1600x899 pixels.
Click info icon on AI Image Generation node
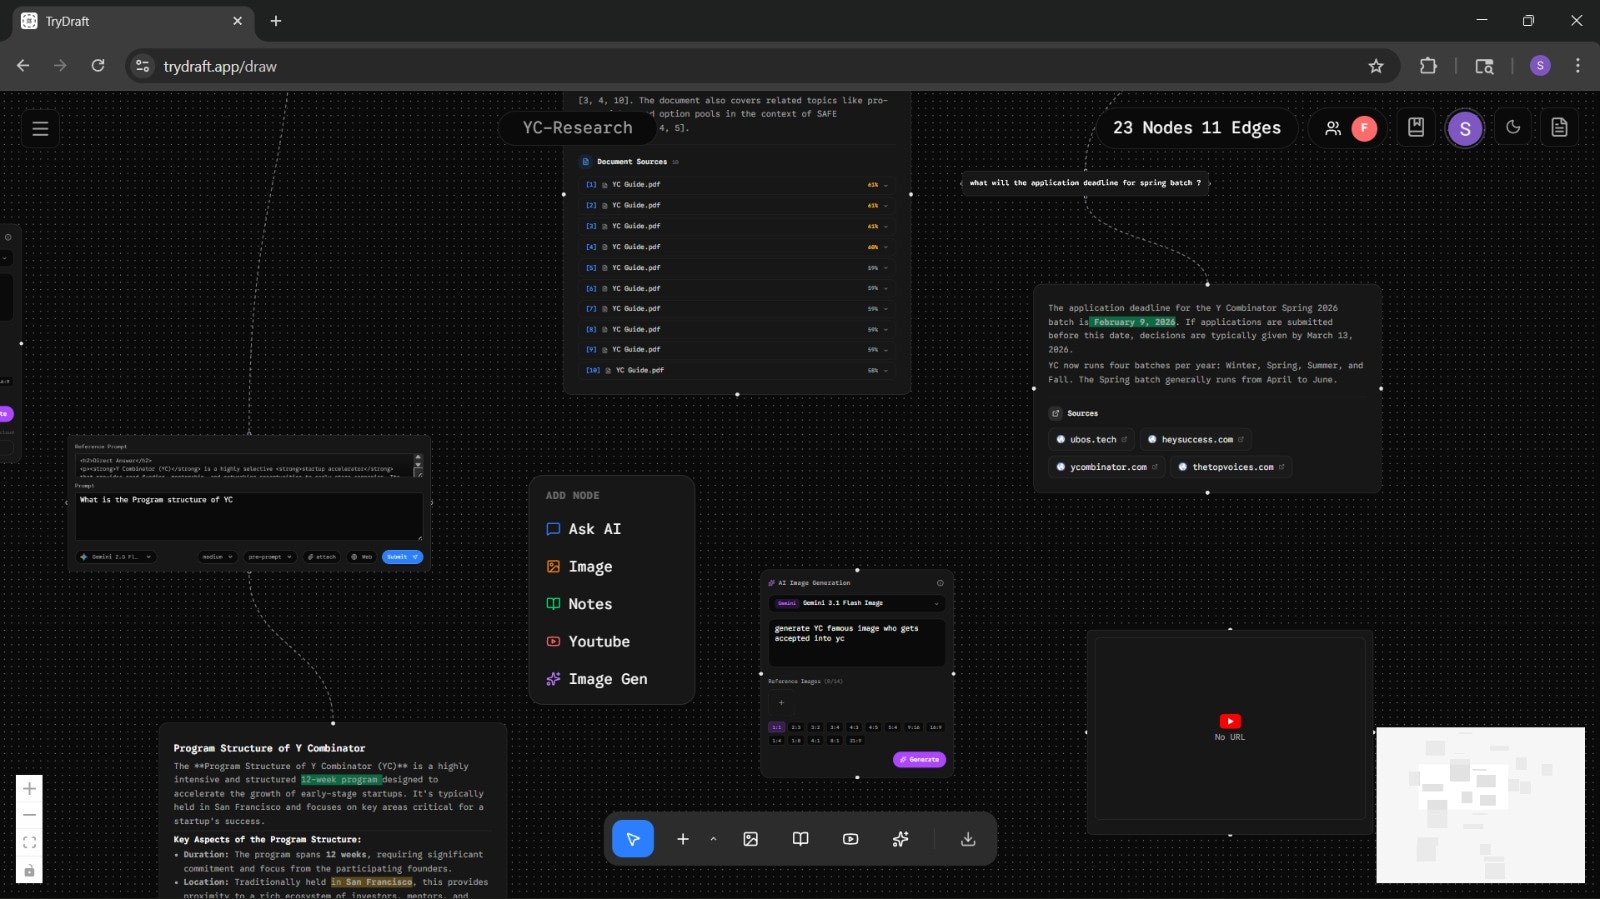click(940, 583)
